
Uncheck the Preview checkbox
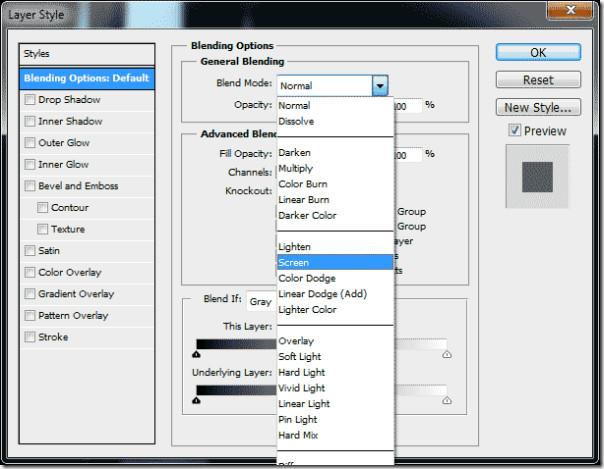(x=514, y=131)
